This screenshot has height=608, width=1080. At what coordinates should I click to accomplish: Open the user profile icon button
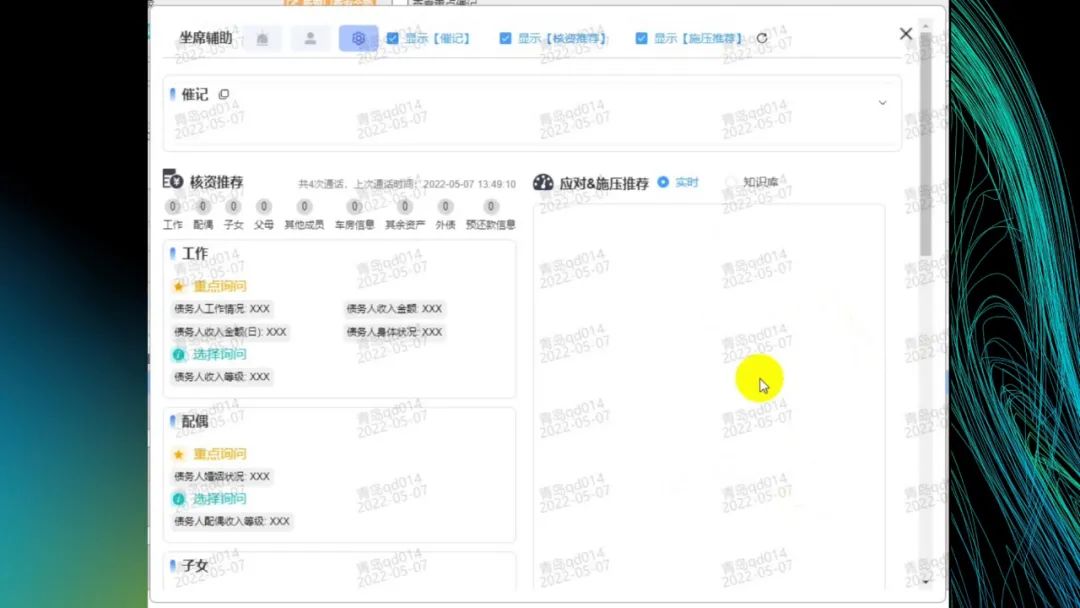pos(310,39)
